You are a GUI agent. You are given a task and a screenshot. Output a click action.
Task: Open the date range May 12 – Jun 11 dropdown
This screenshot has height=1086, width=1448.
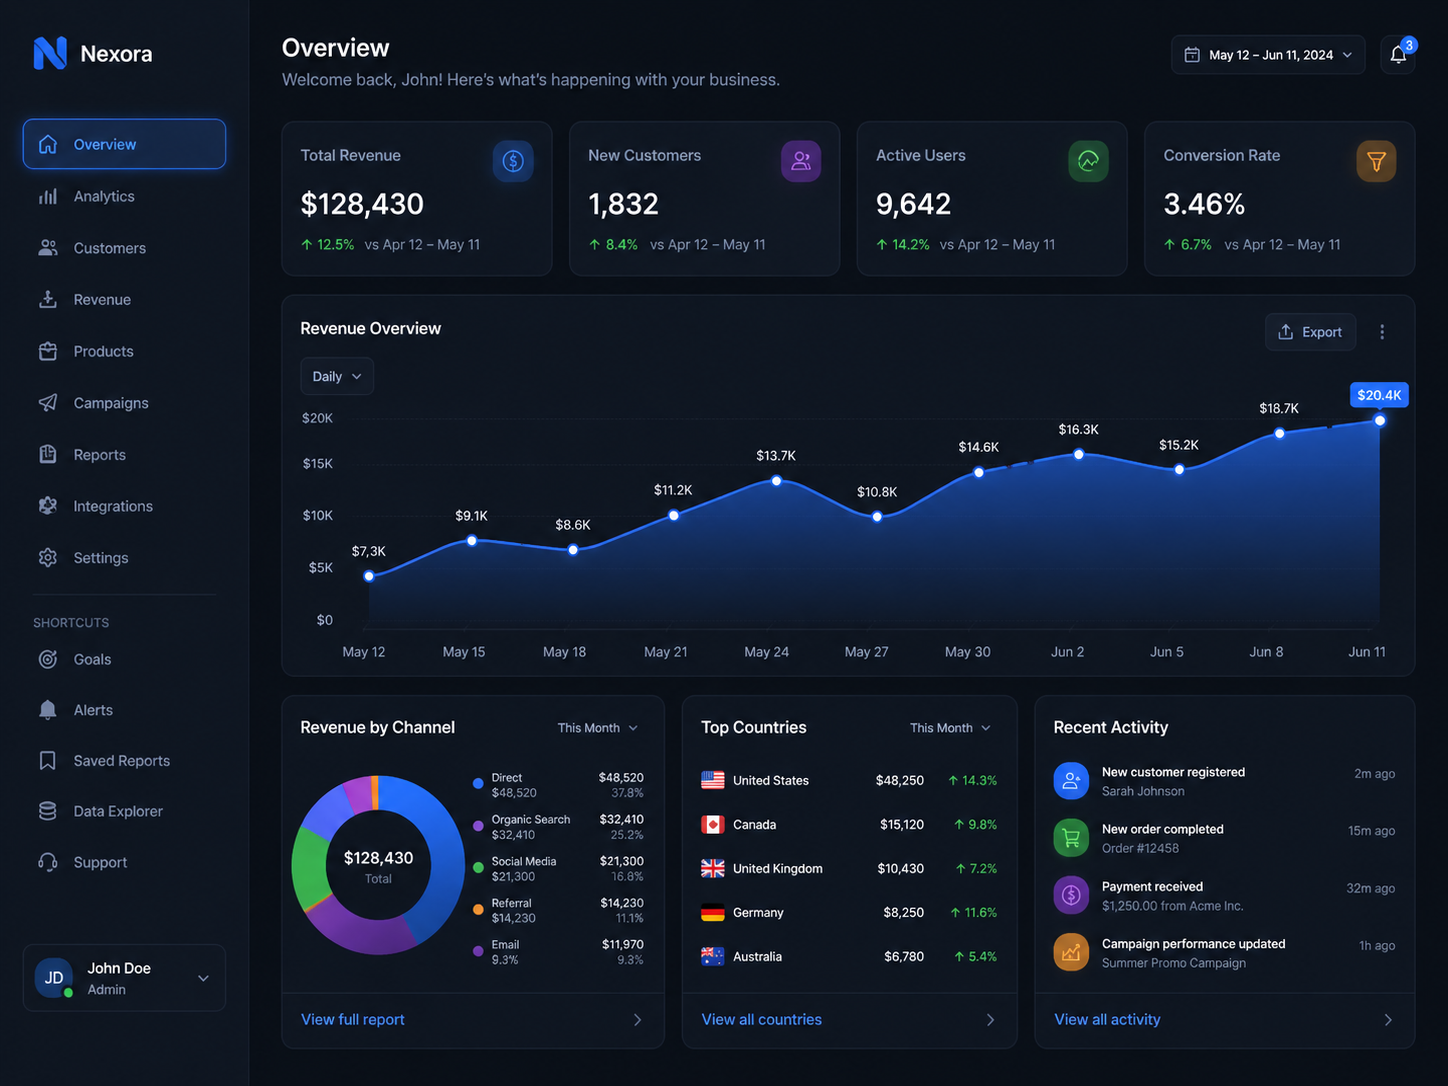click(1268, 55)
